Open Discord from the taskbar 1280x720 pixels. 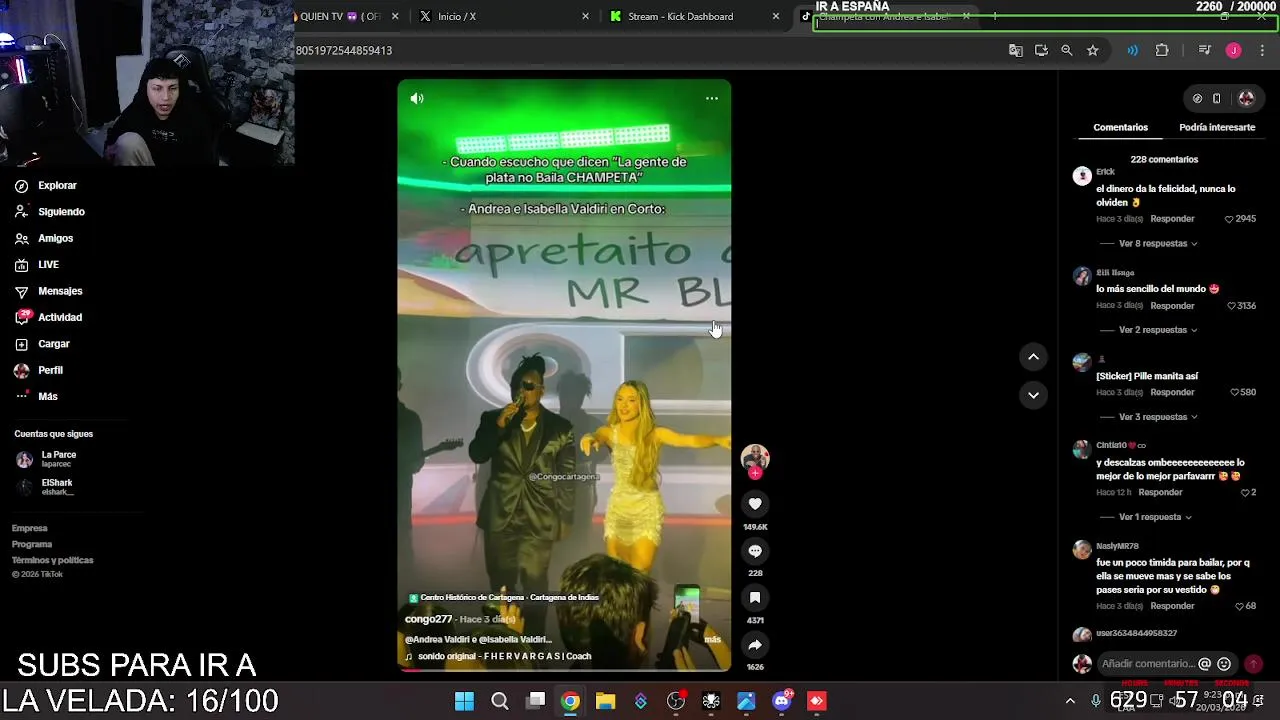782,701
